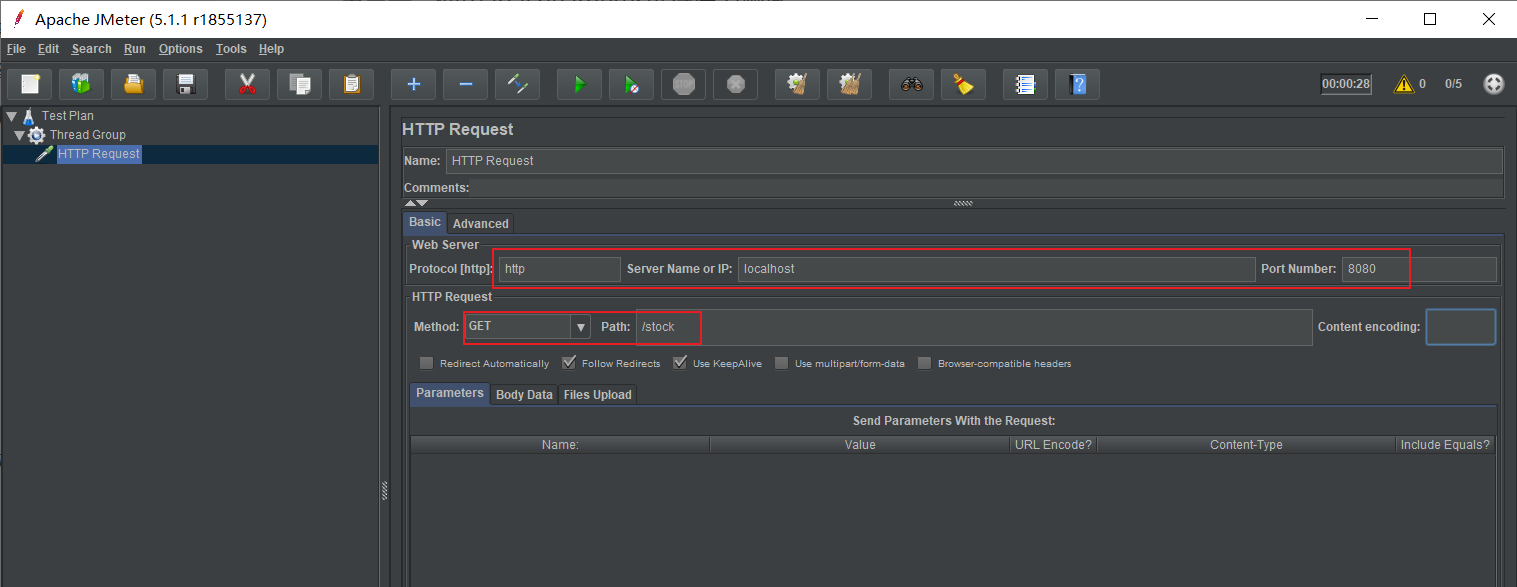Click the Name field containing HTTP Request
This screenshot has height=587, width=1517.
[x=974, y=161]
